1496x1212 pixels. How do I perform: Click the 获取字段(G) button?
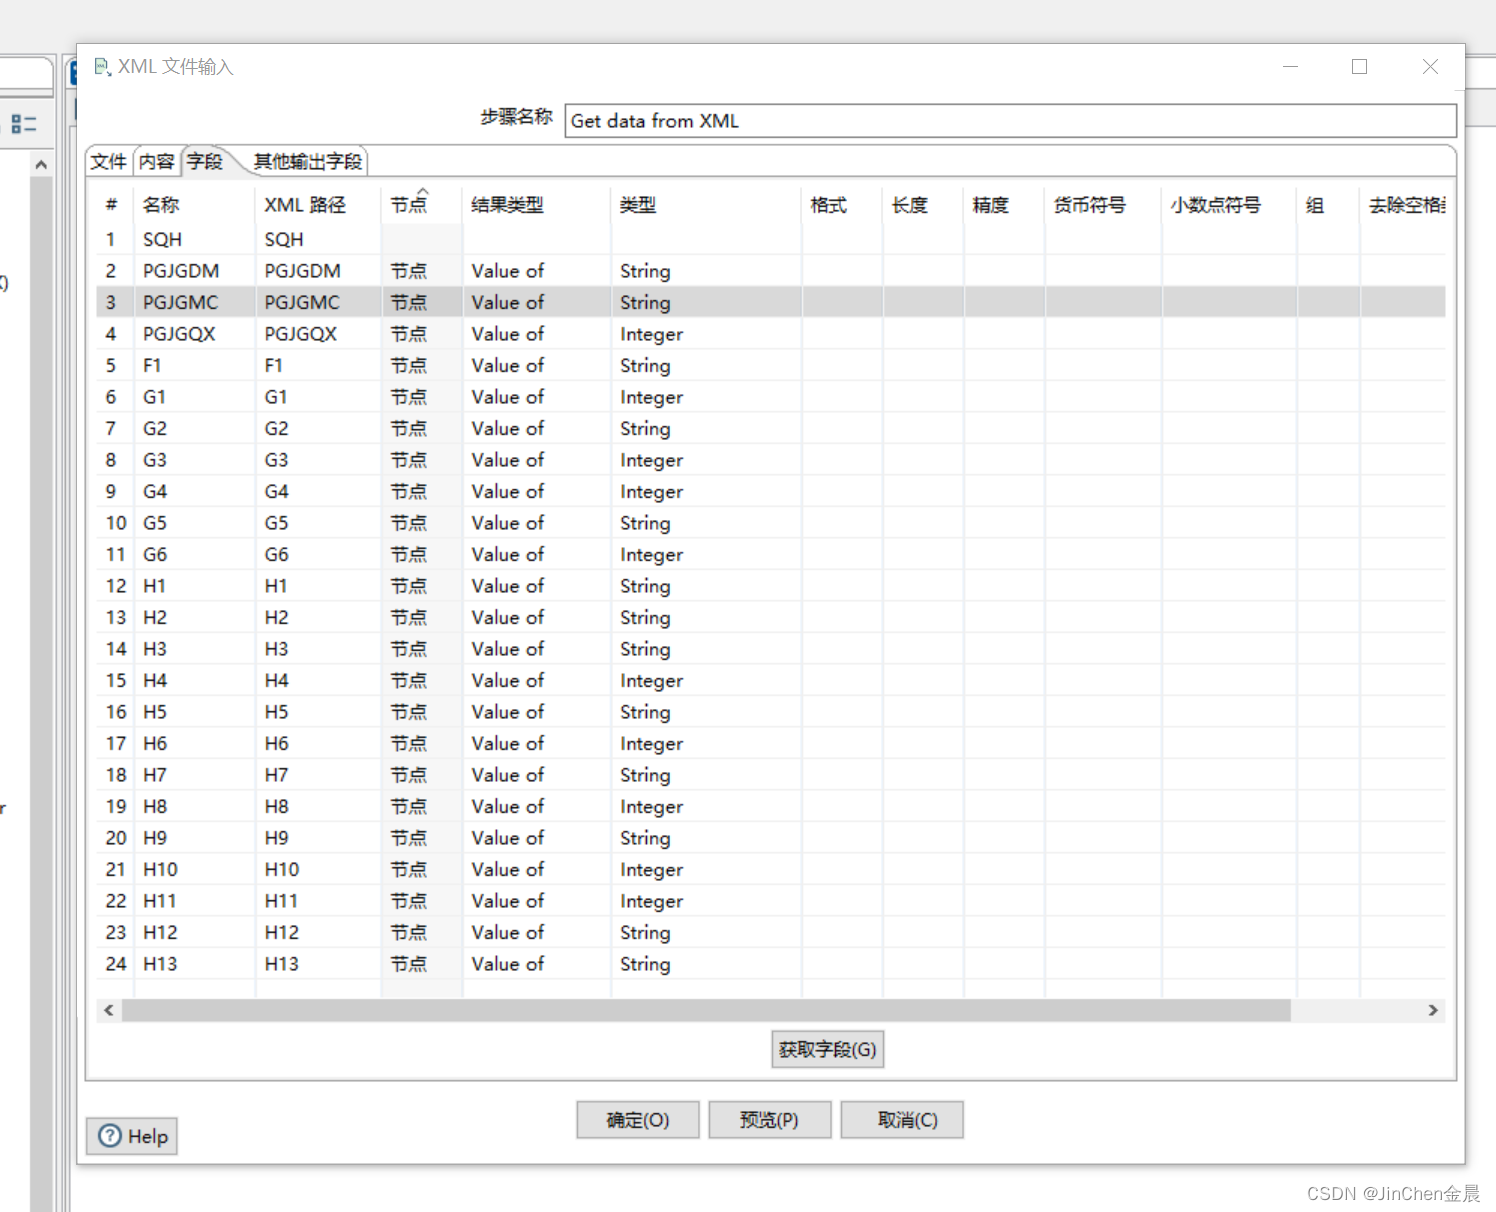pos(828,1049)
